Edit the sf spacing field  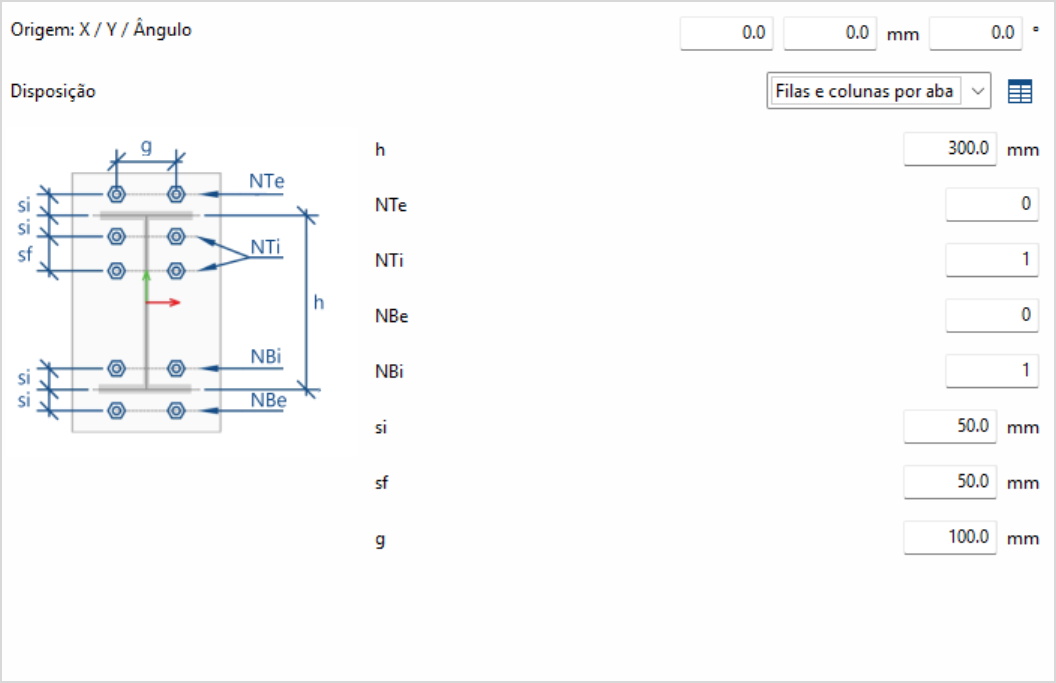pos(950,482)
